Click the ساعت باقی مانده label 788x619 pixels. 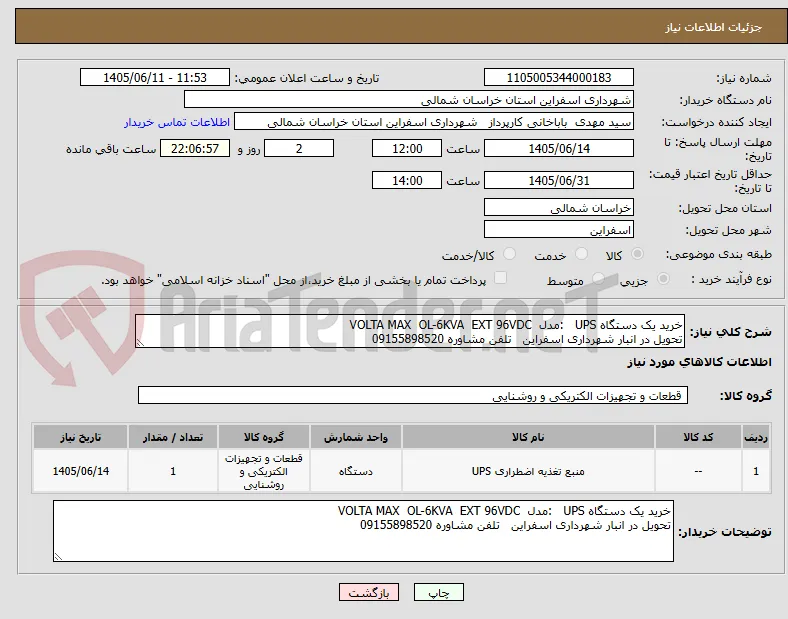[111, 149]
